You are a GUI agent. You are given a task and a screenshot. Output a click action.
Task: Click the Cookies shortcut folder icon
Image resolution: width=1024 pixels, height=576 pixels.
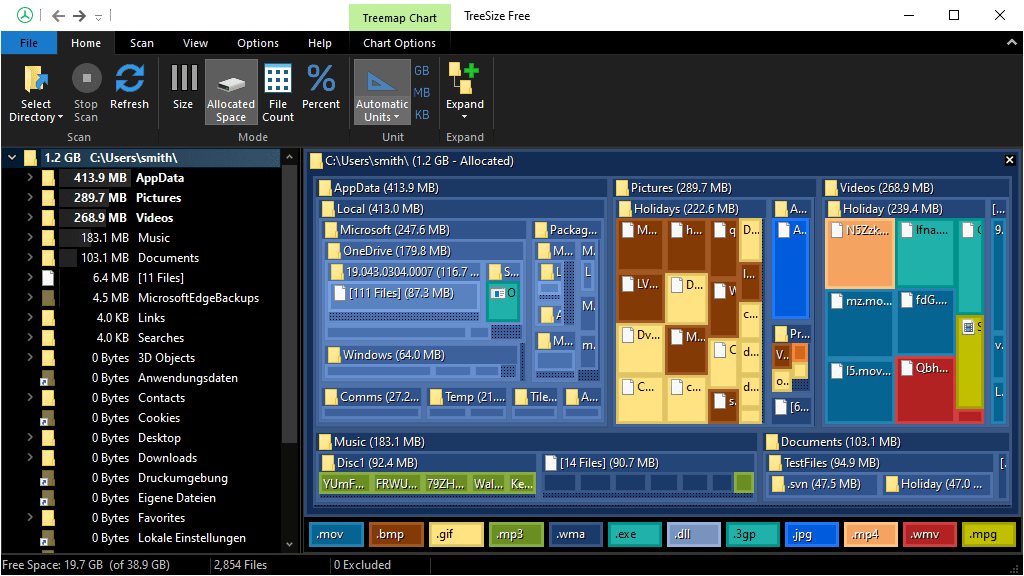[48, 418]
